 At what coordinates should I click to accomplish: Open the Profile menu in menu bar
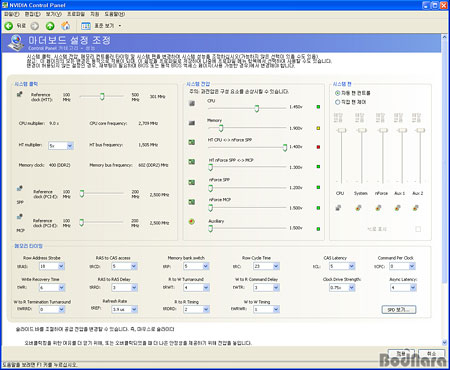click(76, 14)
